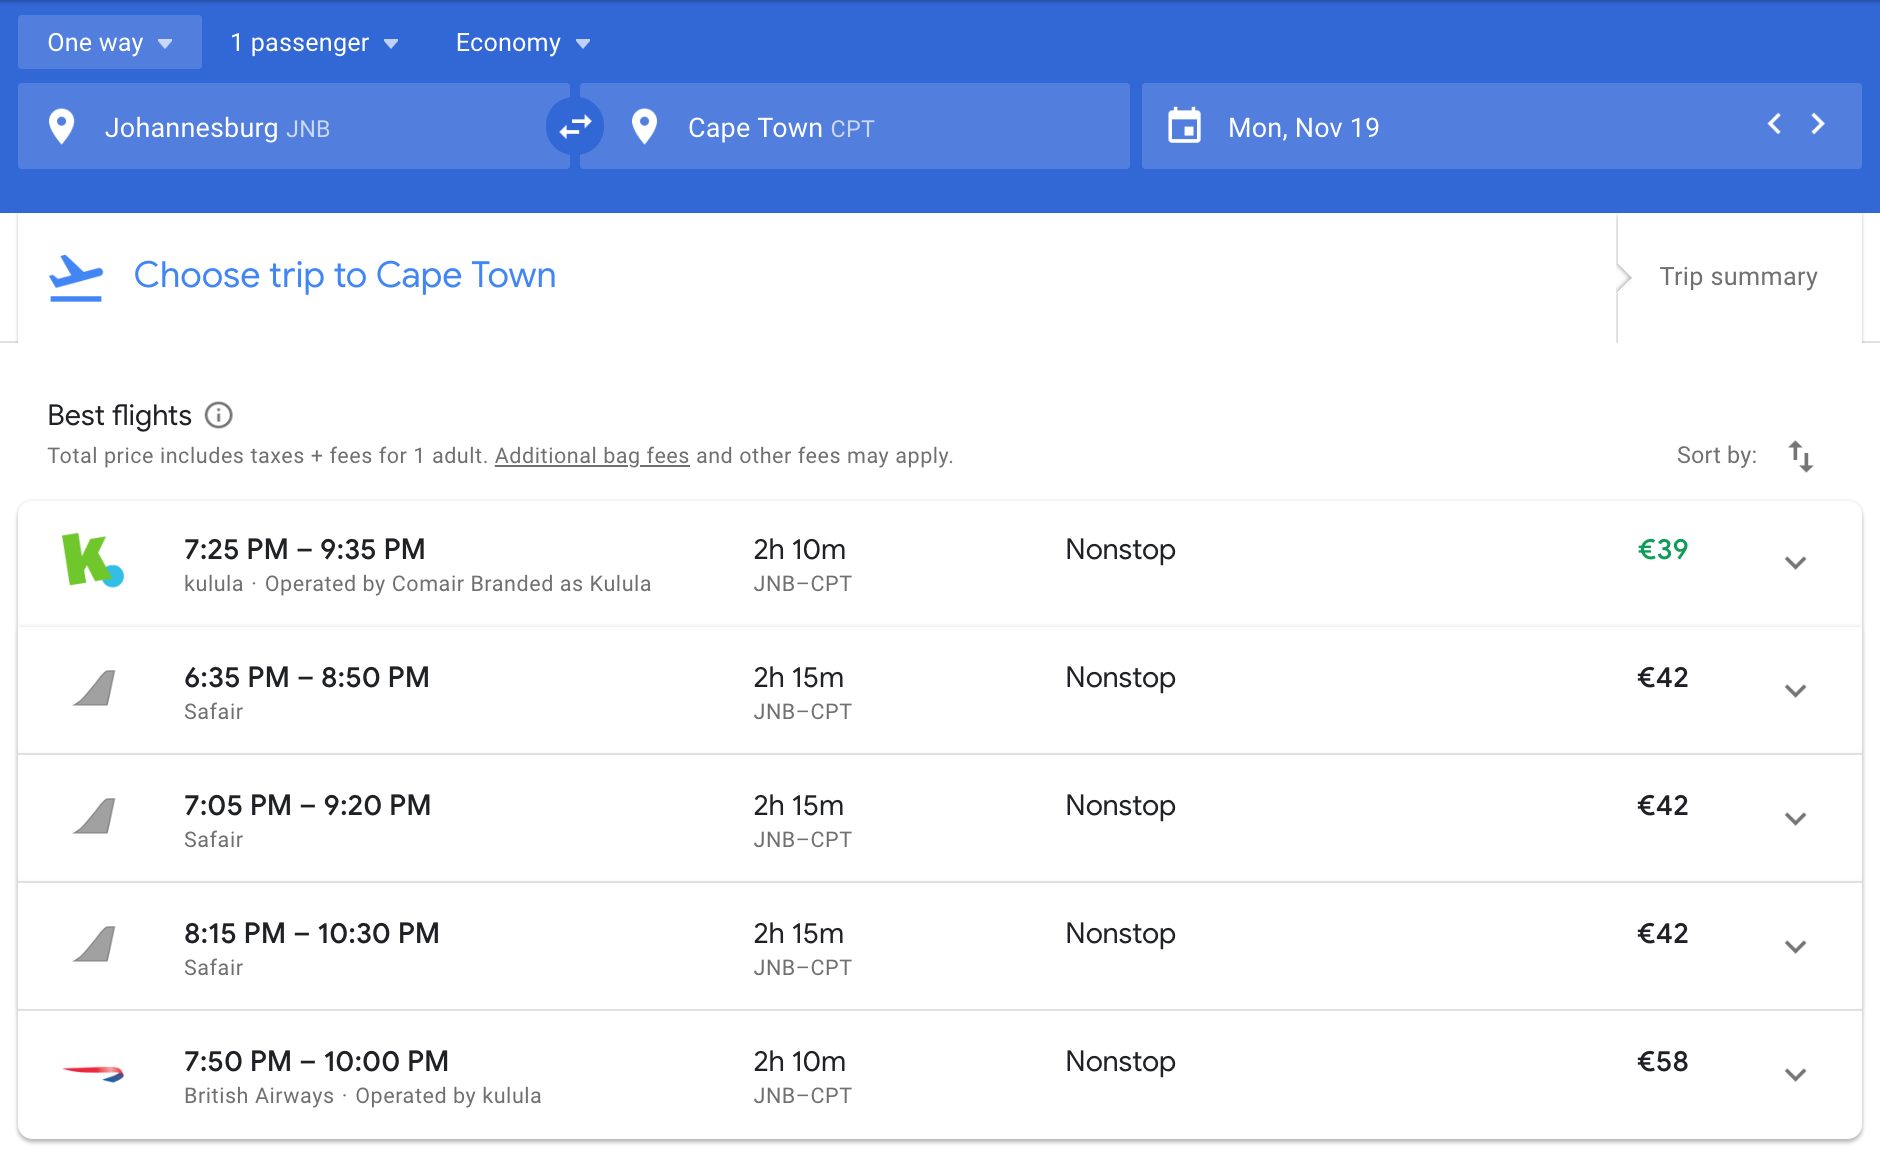Screen dimensions: 1880x1156
Task: Select Choose trip to Cape Town step
Action: tap(344, 275)
